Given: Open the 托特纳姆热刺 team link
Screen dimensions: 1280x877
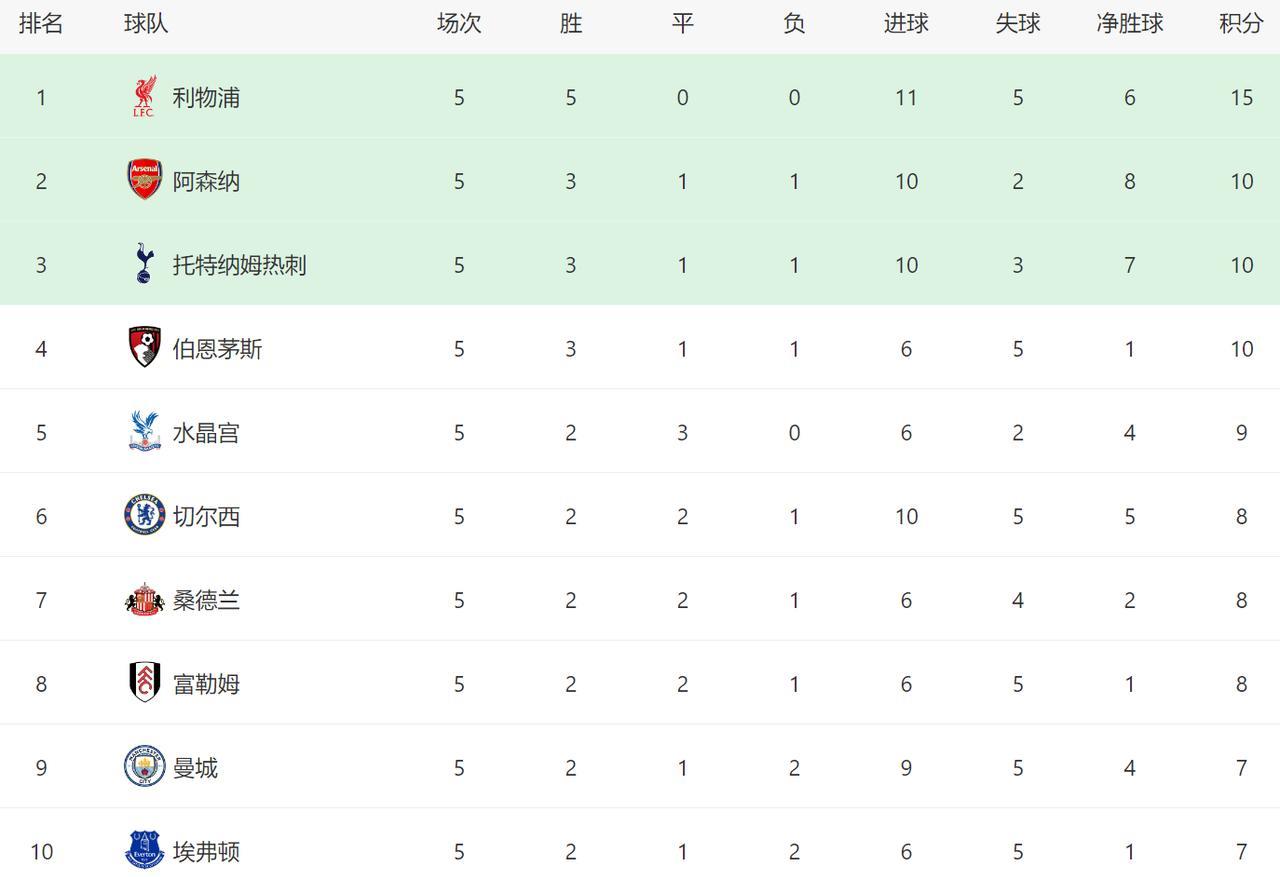Looking at the screenshot, I should pos(239,265).
